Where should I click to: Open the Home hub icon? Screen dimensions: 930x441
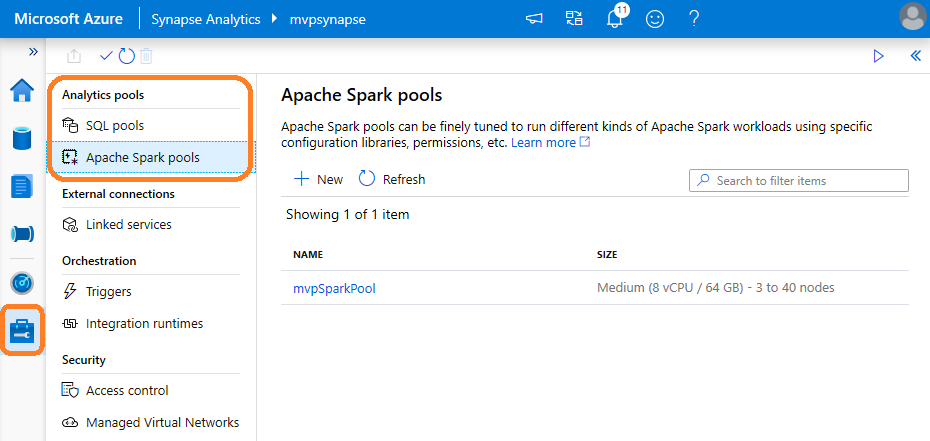[22, 91]
